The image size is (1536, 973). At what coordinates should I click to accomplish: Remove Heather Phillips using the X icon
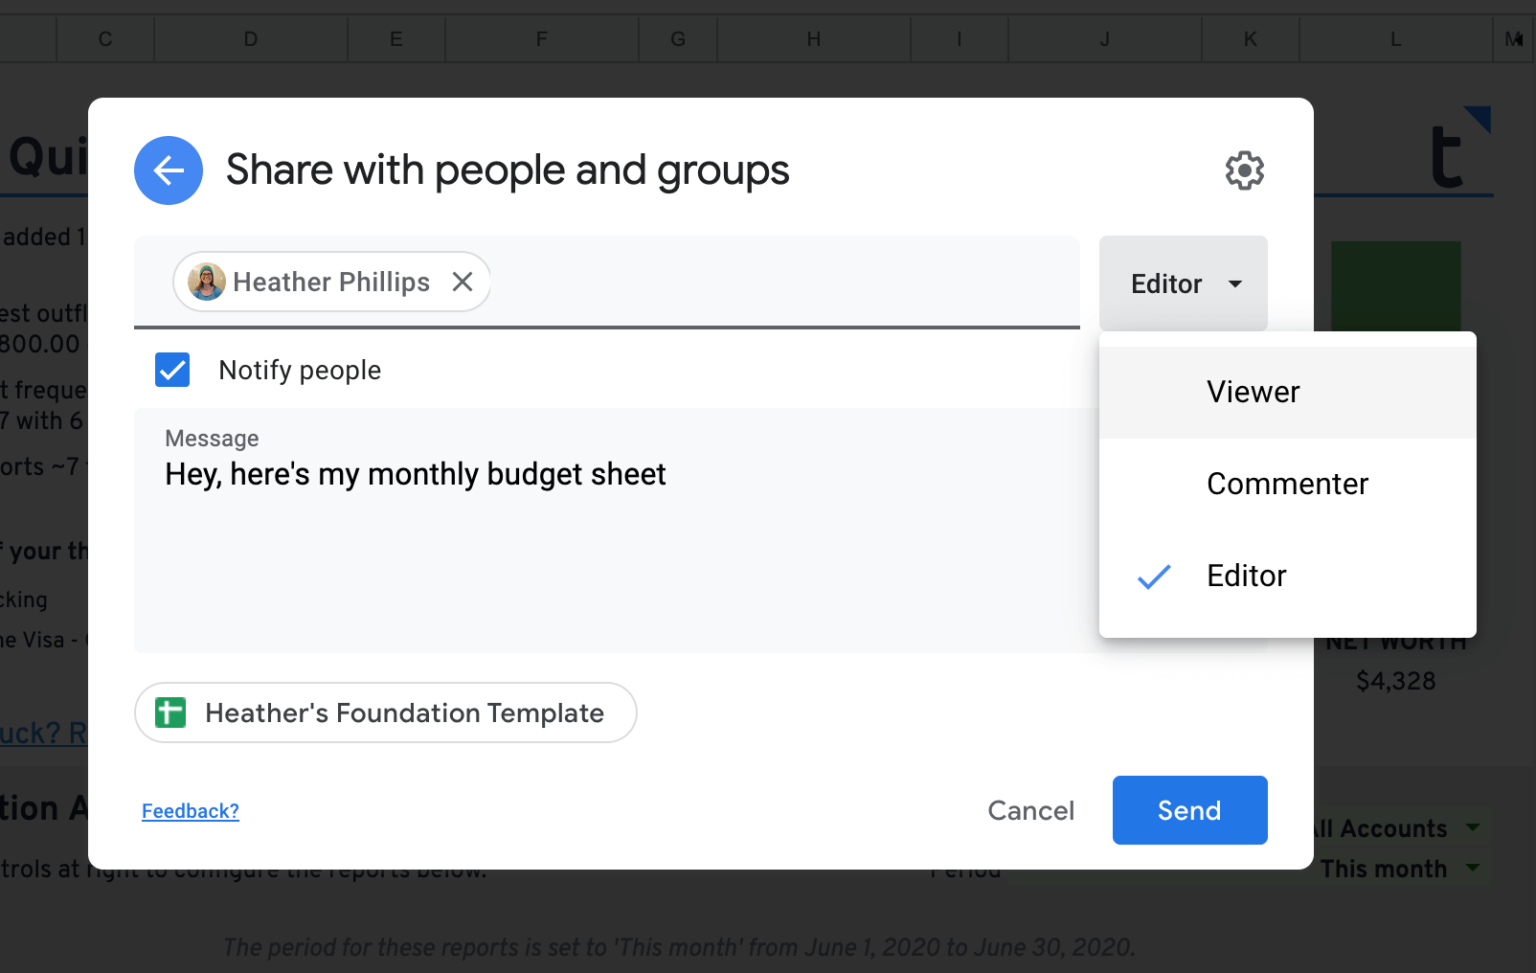pos(462,281)
